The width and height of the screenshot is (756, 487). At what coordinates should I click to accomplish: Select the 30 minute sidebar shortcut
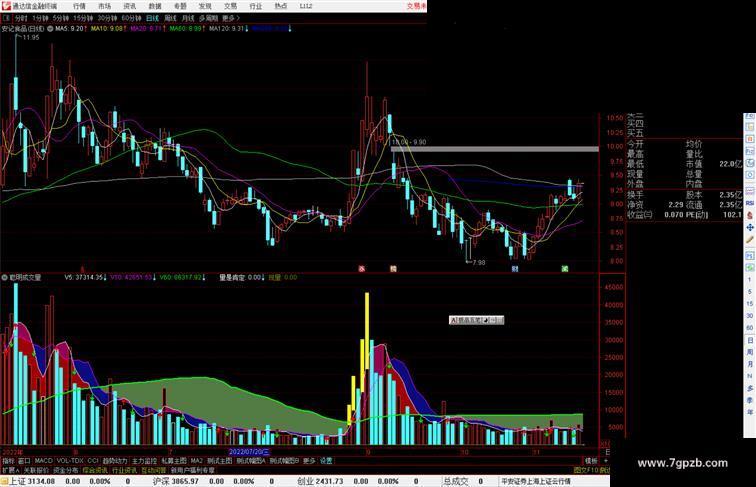click(750, 316)
